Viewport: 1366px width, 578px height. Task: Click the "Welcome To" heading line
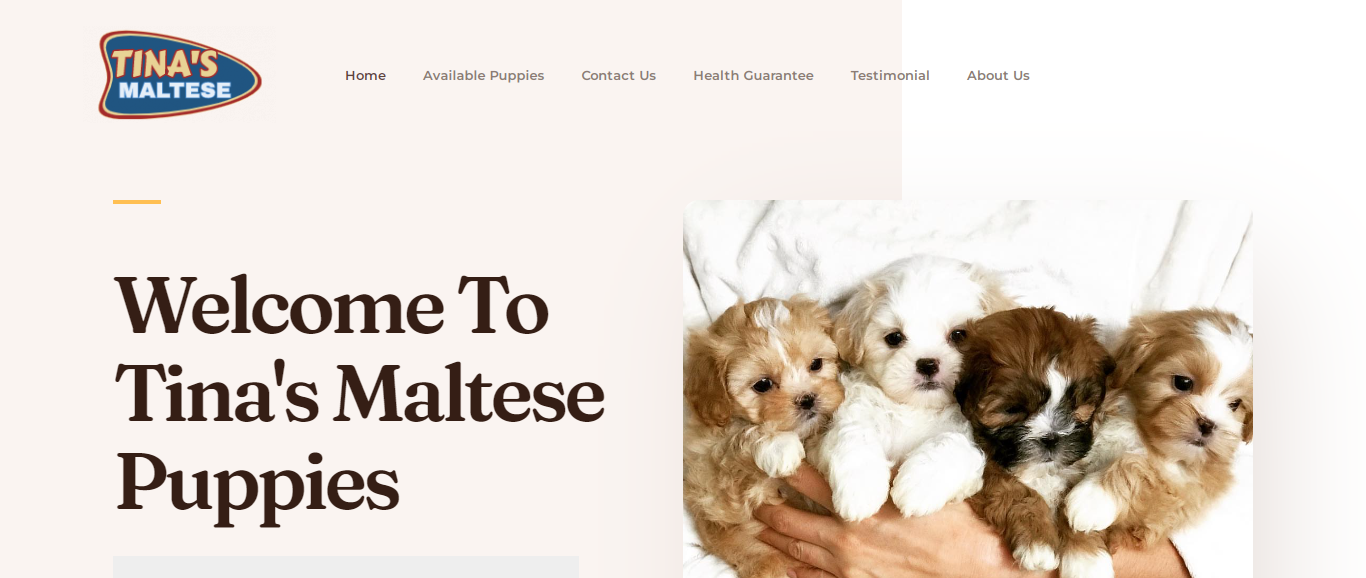click(331, 306)
